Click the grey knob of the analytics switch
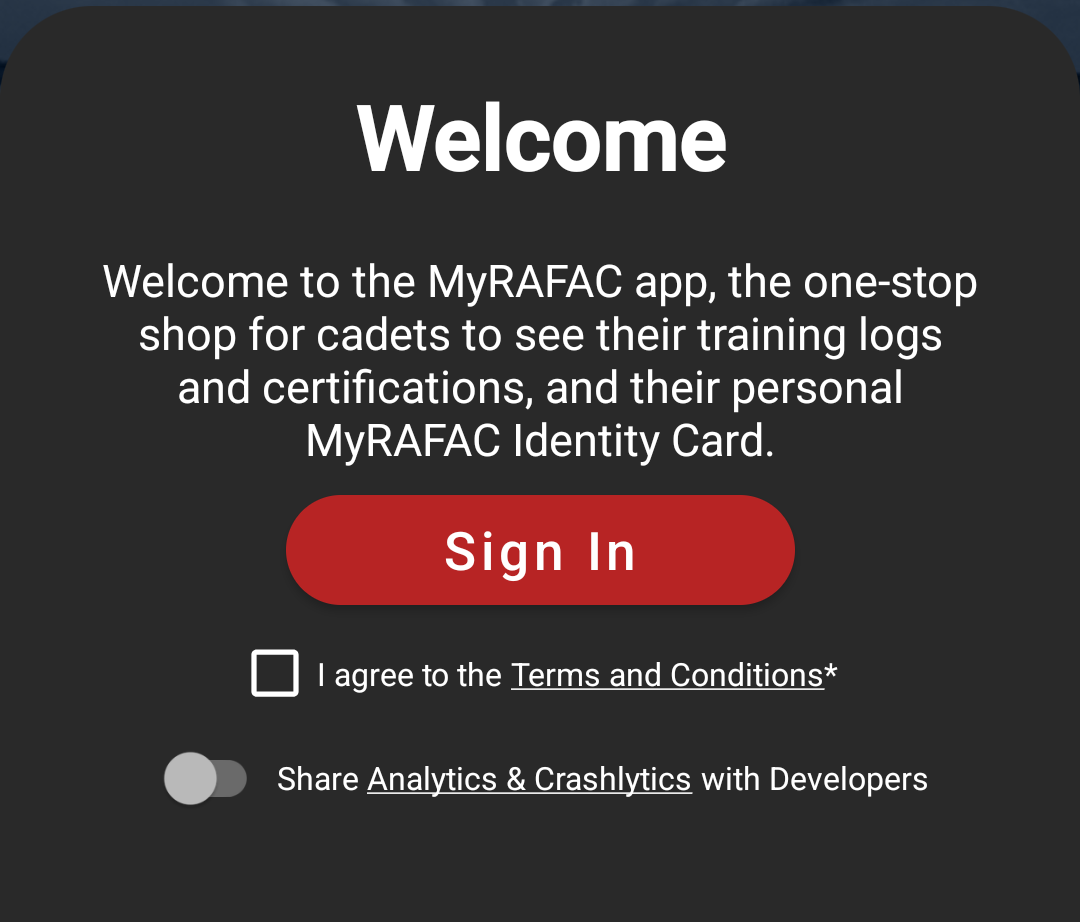1080x922 pixels. click(x=190, y=778)
